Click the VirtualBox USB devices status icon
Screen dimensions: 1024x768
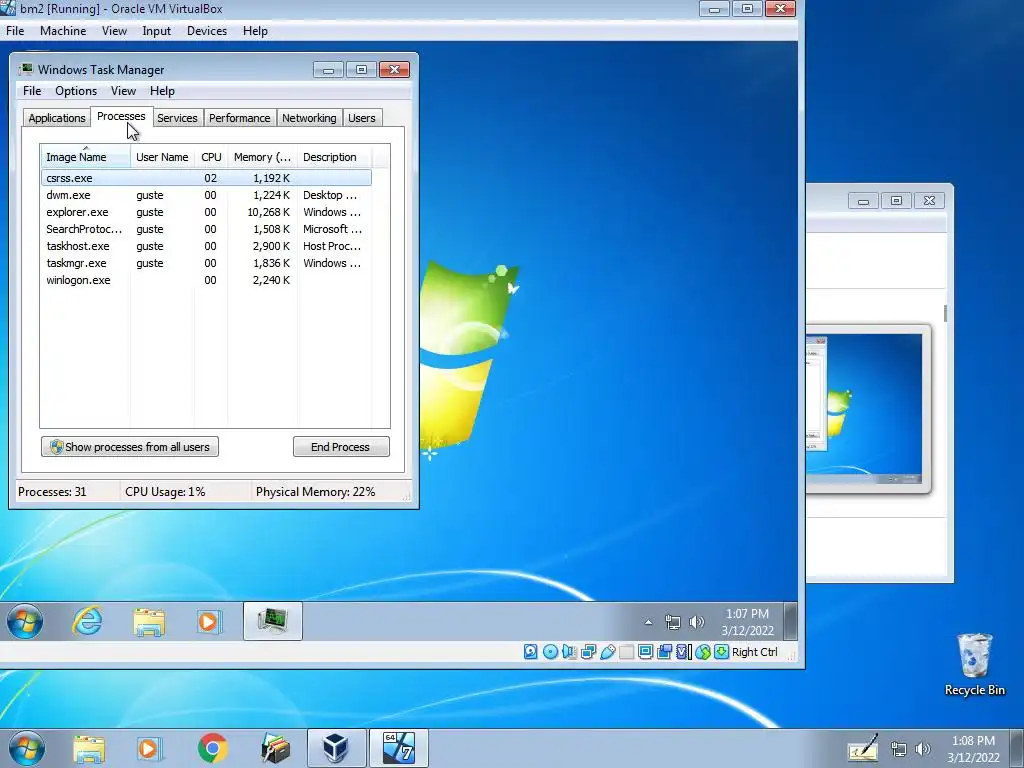pyautogui.click(x=607, y=652)
